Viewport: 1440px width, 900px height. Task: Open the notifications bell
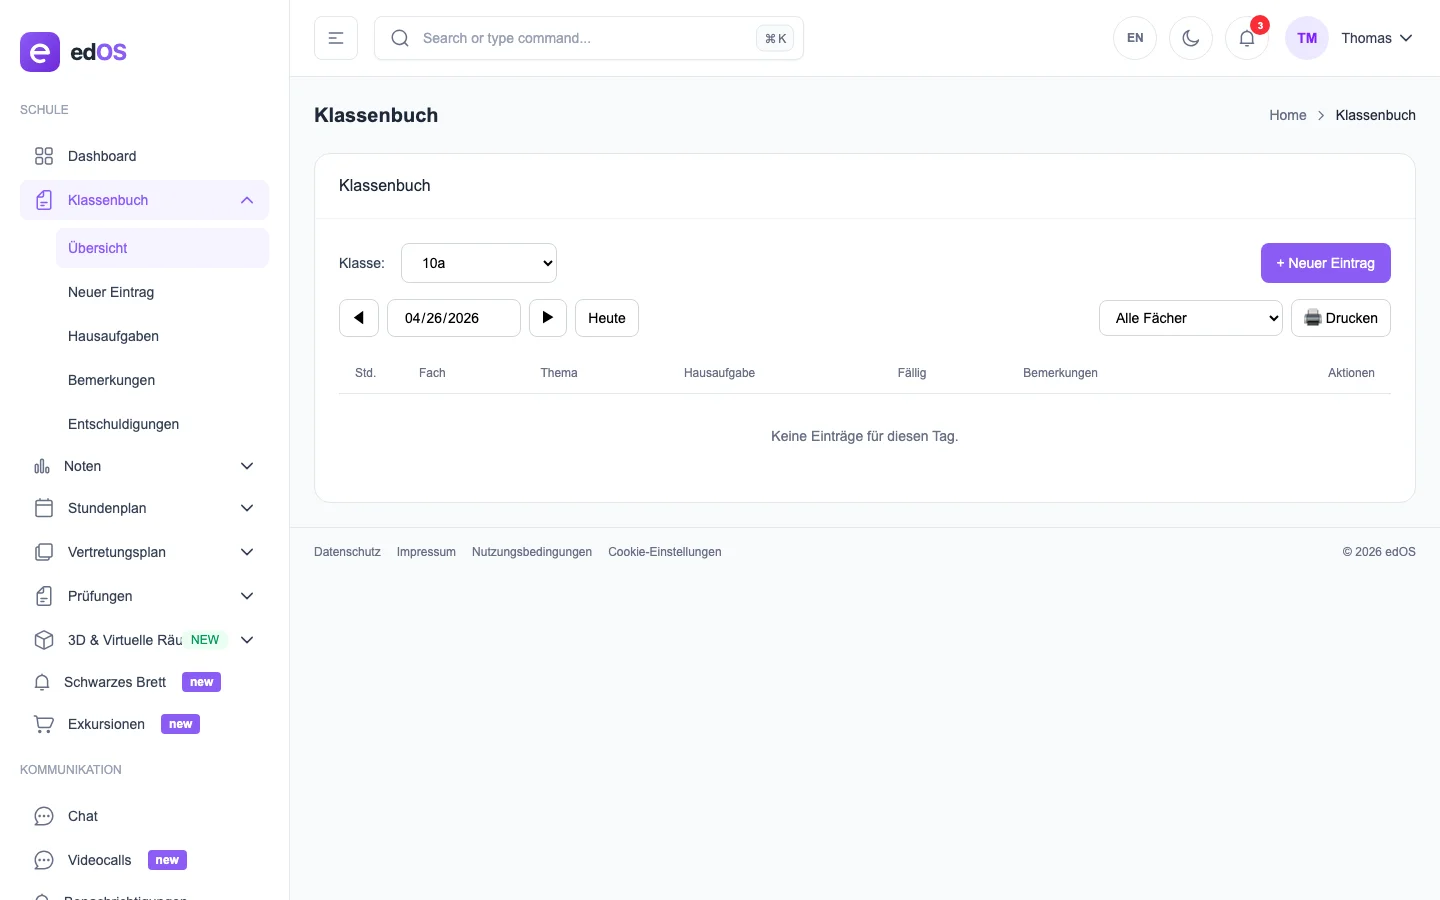pyautogui.click(x=1246, y=38)
